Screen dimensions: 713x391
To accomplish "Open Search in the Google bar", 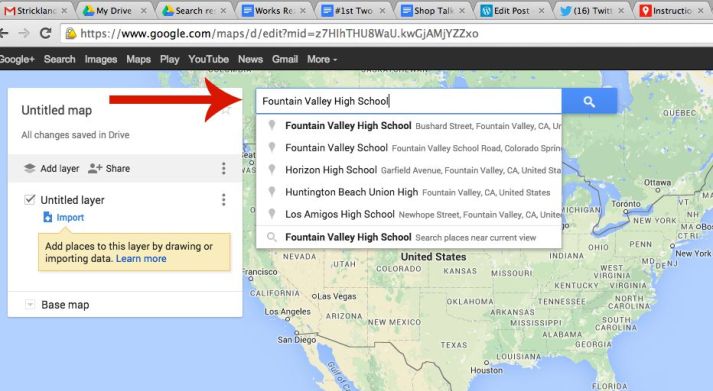I will 60,59.
